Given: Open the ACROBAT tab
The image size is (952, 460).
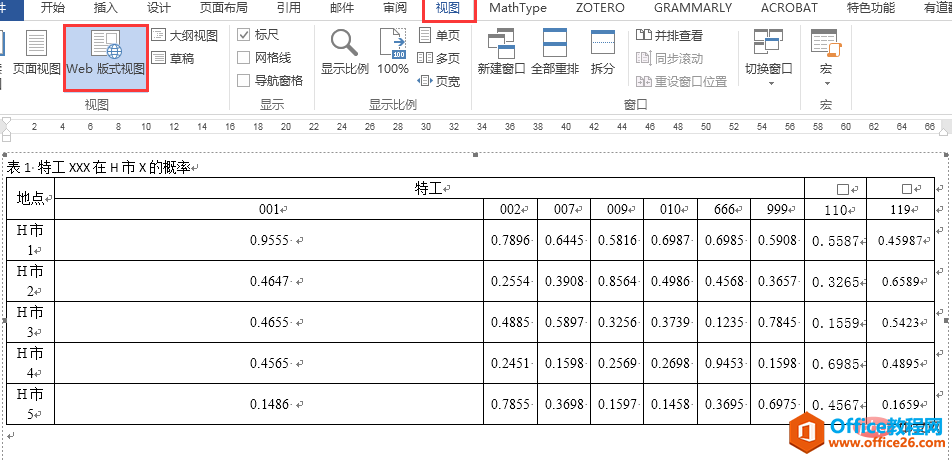Looking at the screenshot, I should [x=789, y=8].
